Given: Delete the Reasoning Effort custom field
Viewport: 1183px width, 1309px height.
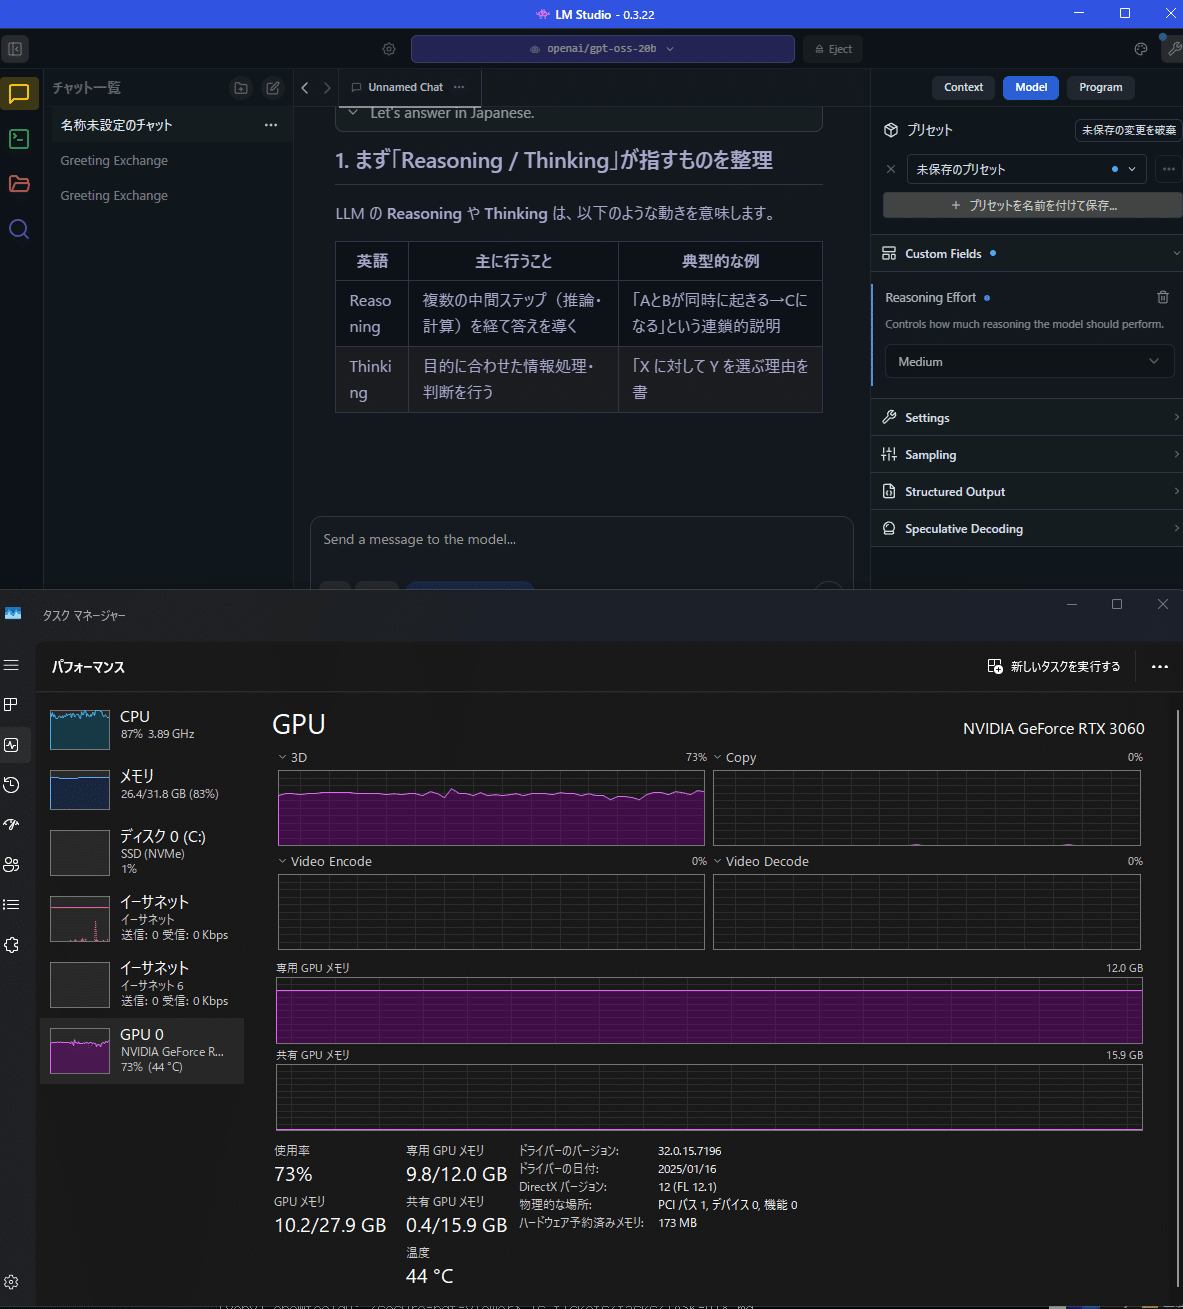Looking at the screenshot, I should pos(1163,297).
